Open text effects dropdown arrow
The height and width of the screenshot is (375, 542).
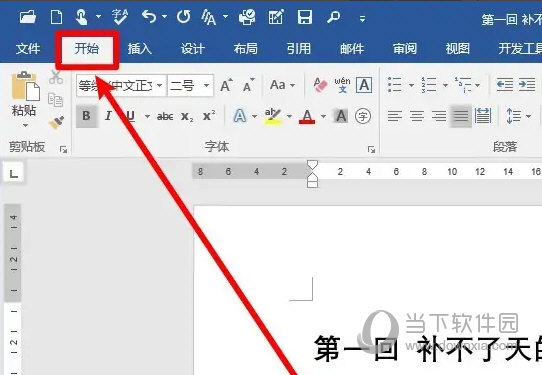(255, 116)
